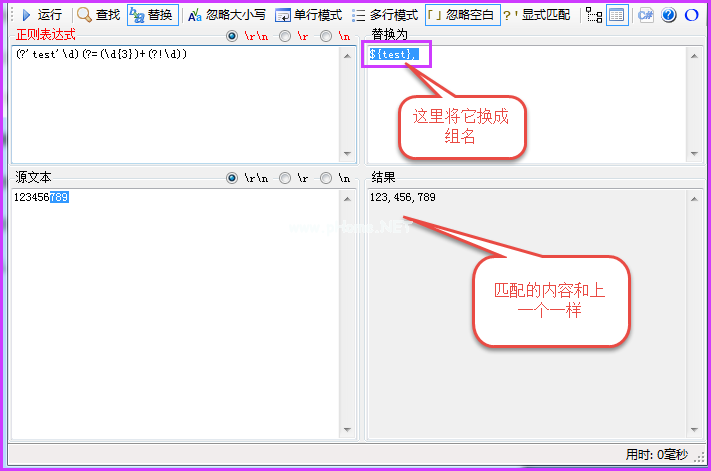Viewport: 711px width, 471px height.
Task: Select \r radio for regex expression
Action: coord(285,36)
